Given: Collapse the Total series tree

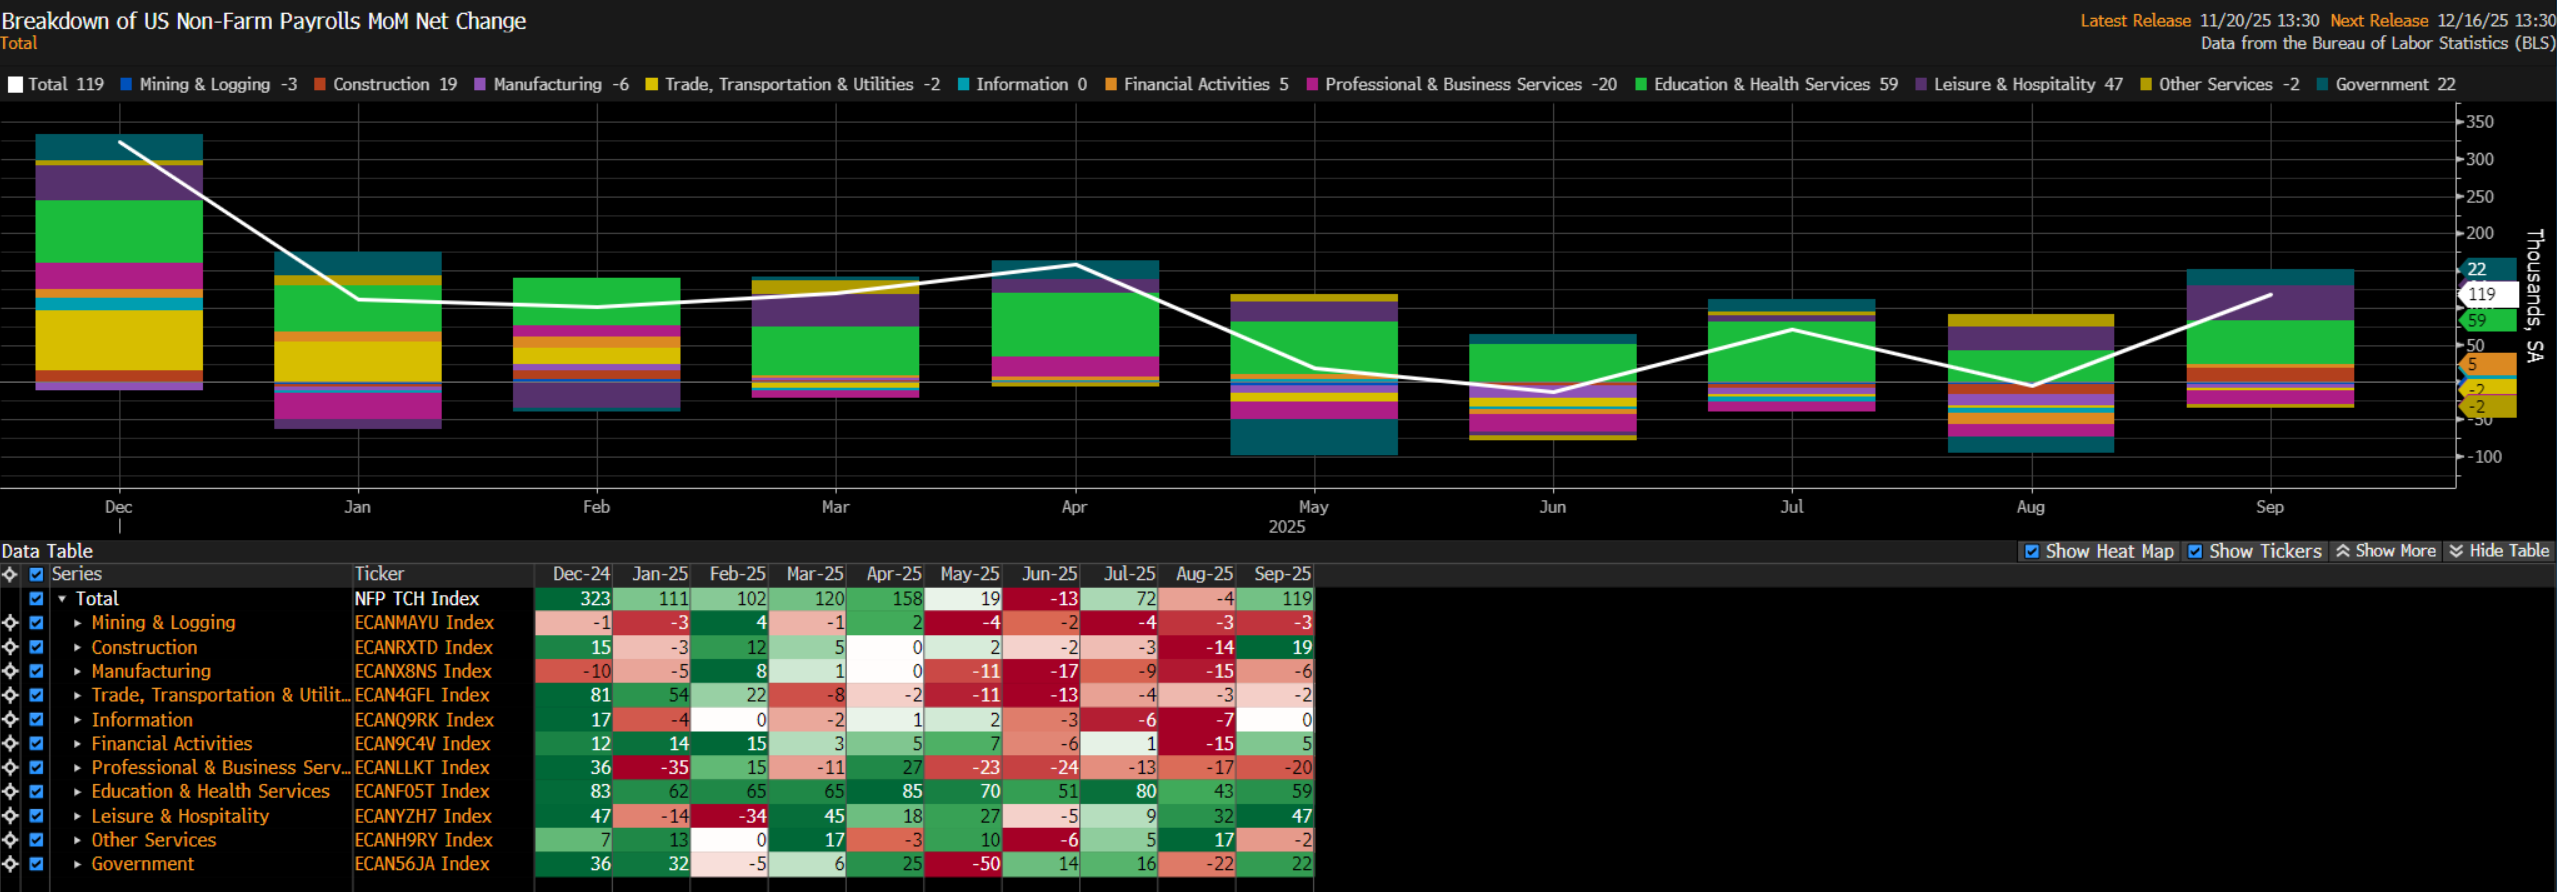Looking at the screenshot, I should [x=62, y=599].
